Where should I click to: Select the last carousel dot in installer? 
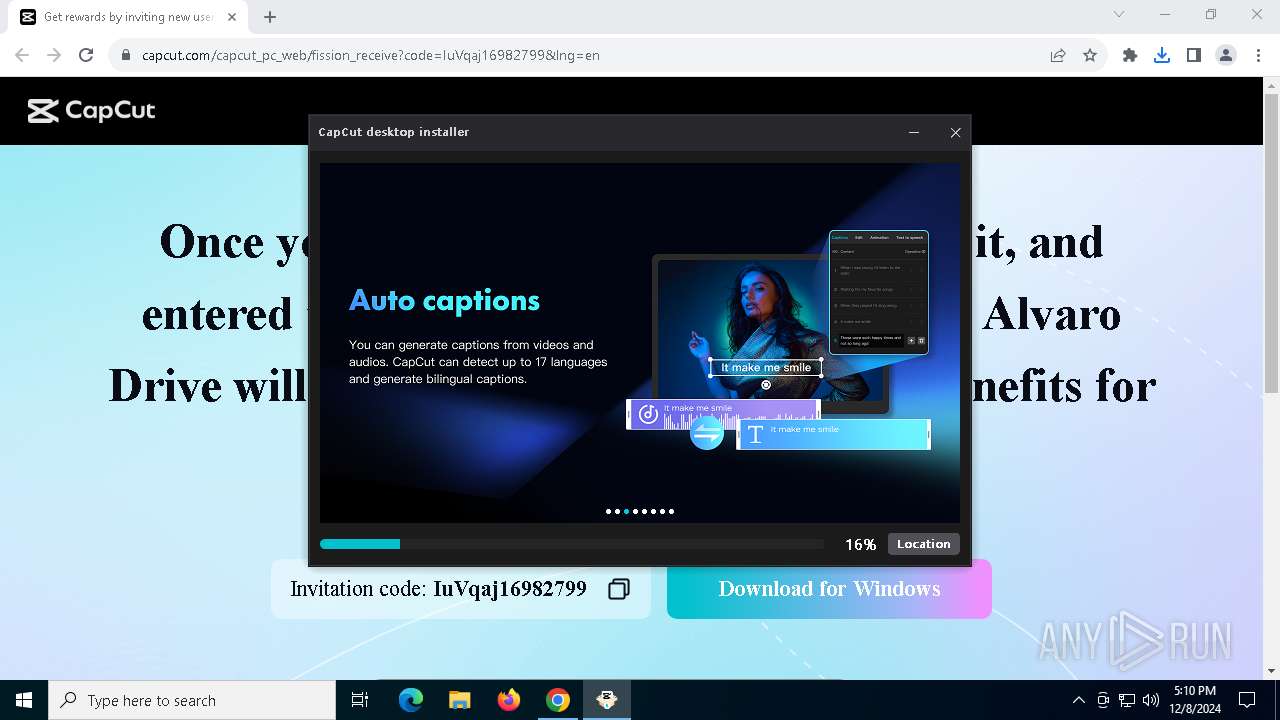[x=671, y=511]
